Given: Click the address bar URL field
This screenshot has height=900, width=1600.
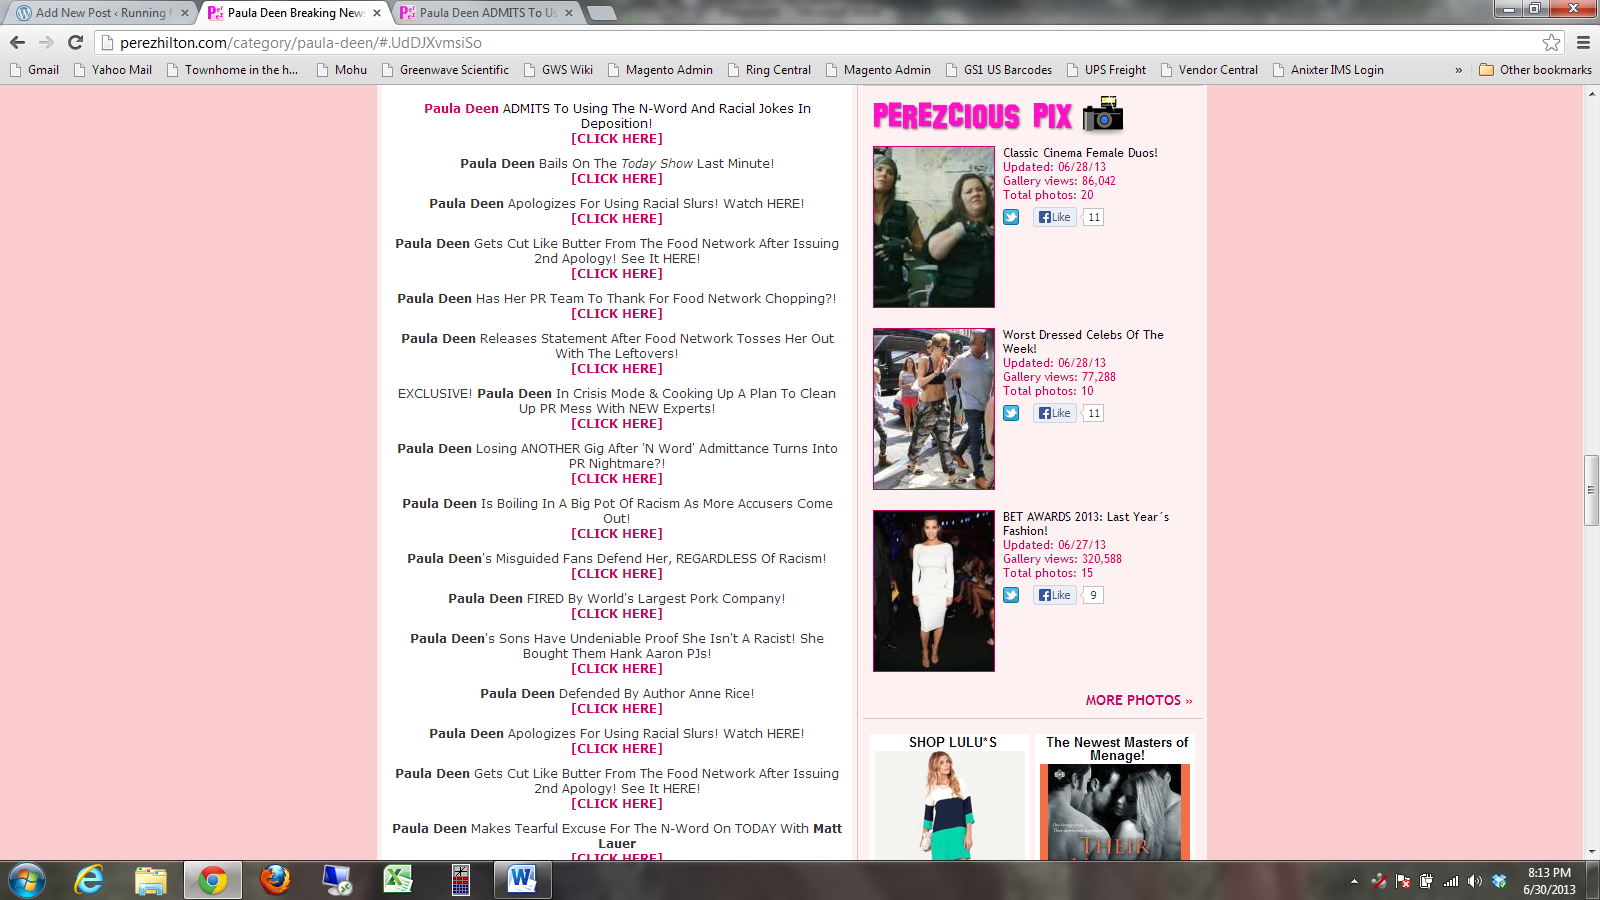Looking at the screenshot, I should 800,42.
